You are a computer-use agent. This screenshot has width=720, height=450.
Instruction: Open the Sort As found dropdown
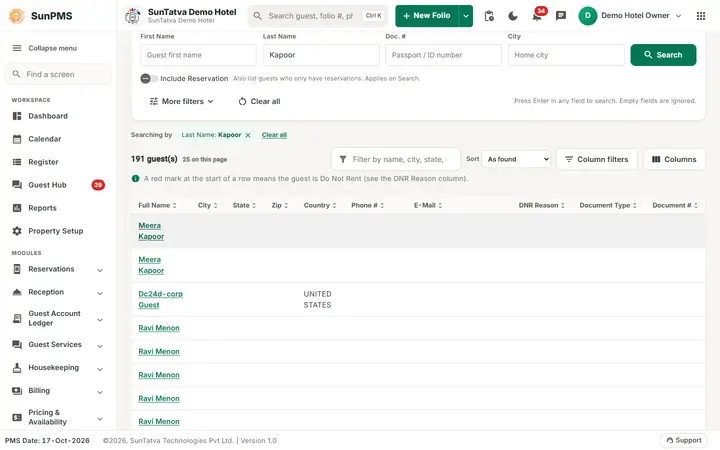point(516,159)
